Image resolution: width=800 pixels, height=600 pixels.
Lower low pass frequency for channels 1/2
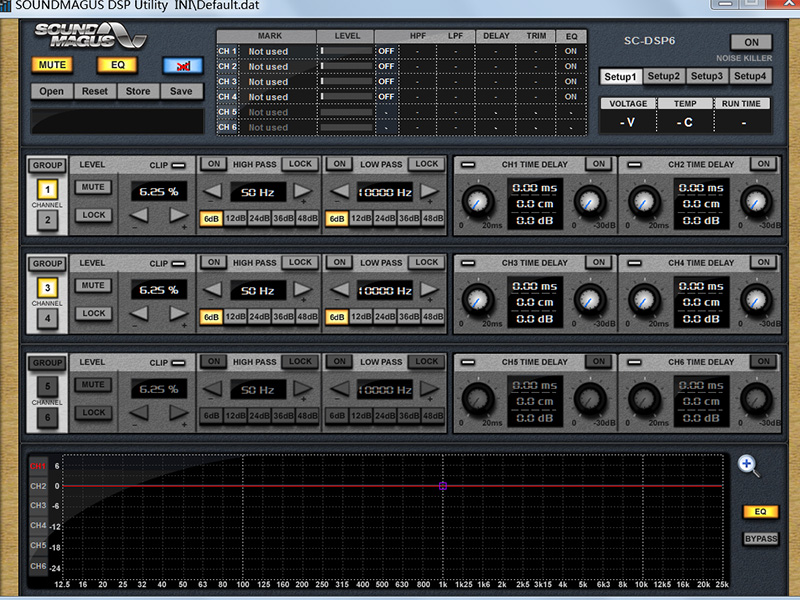pyautogui.click(x=340, y=192)
